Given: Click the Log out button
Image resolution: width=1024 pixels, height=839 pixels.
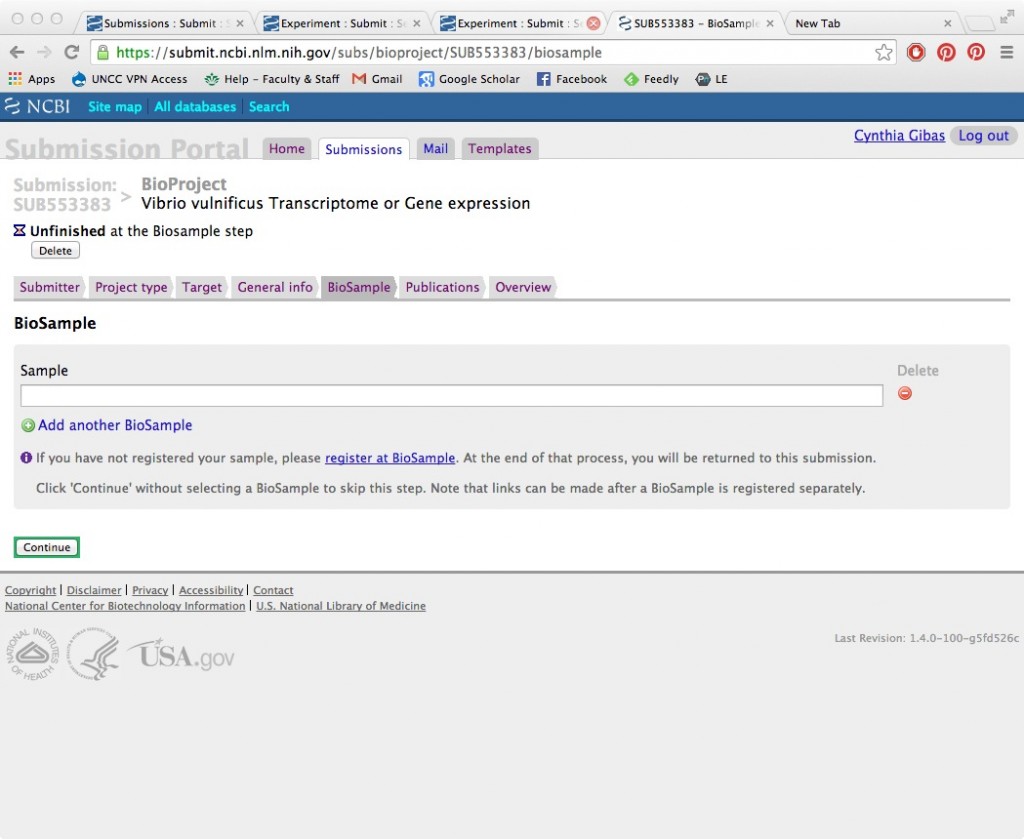Looking at the screenshot, I should tap(984, 136).
